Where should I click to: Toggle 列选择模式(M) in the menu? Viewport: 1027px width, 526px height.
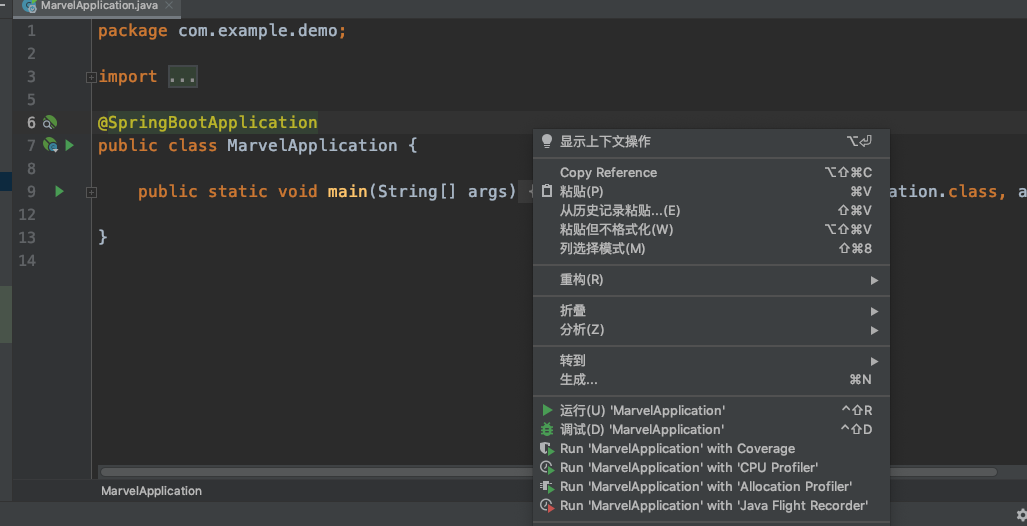tap(711, 248)
